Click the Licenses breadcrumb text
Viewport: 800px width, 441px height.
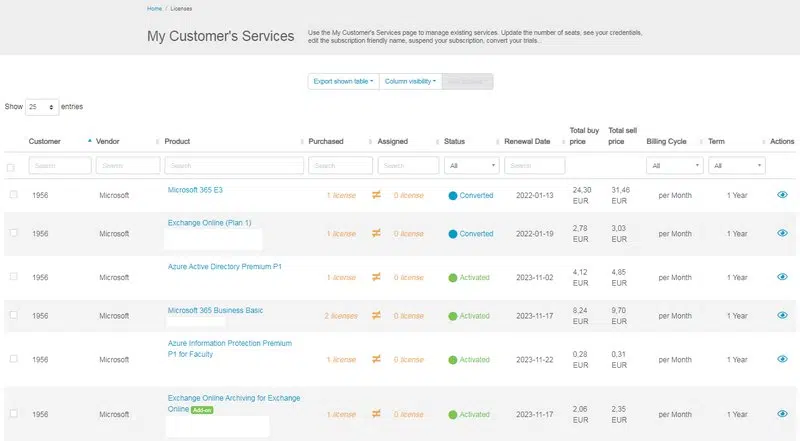[181, 9]
